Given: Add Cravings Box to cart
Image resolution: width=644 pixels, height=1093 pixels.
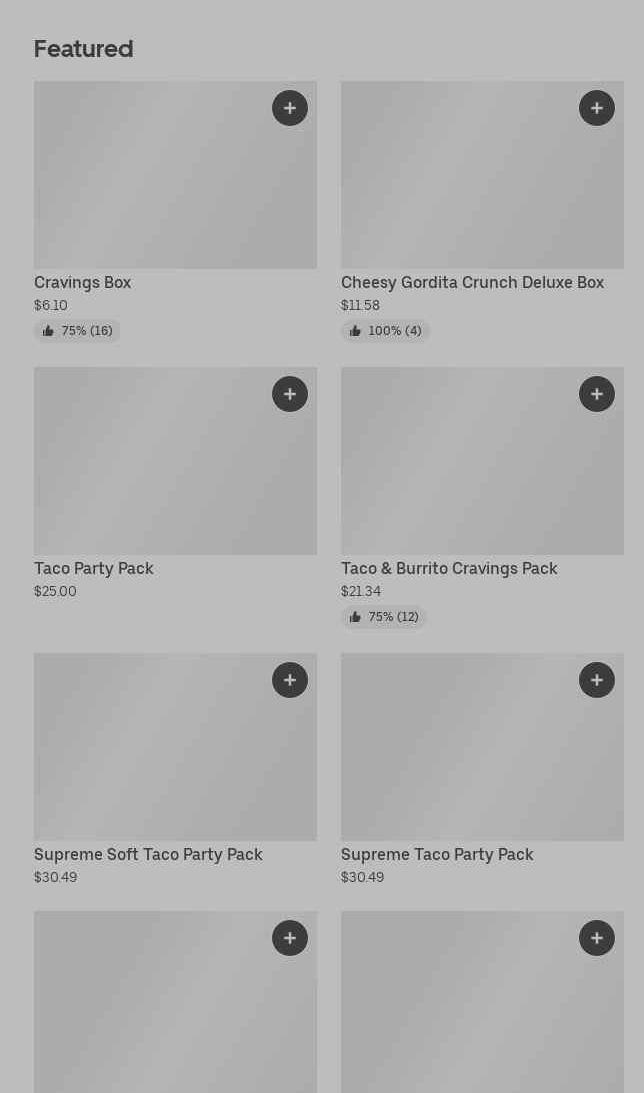Looking at the screenshot, I should pyautogui.click(x=290, y=108).
